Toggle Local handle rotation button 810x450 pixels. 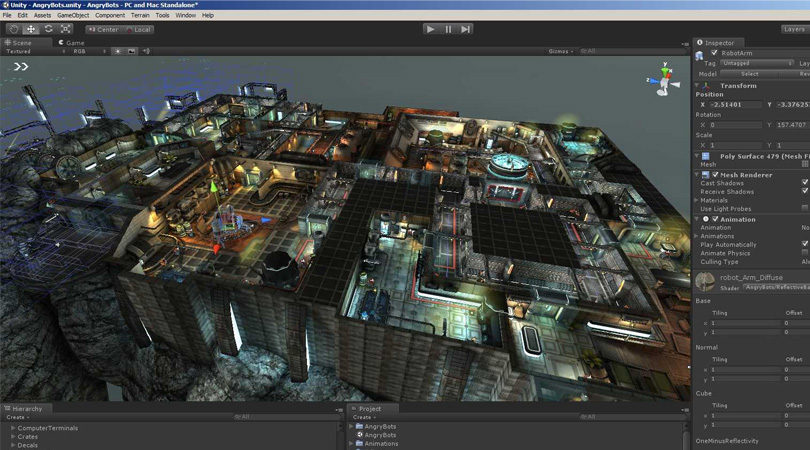click(138, 29)
